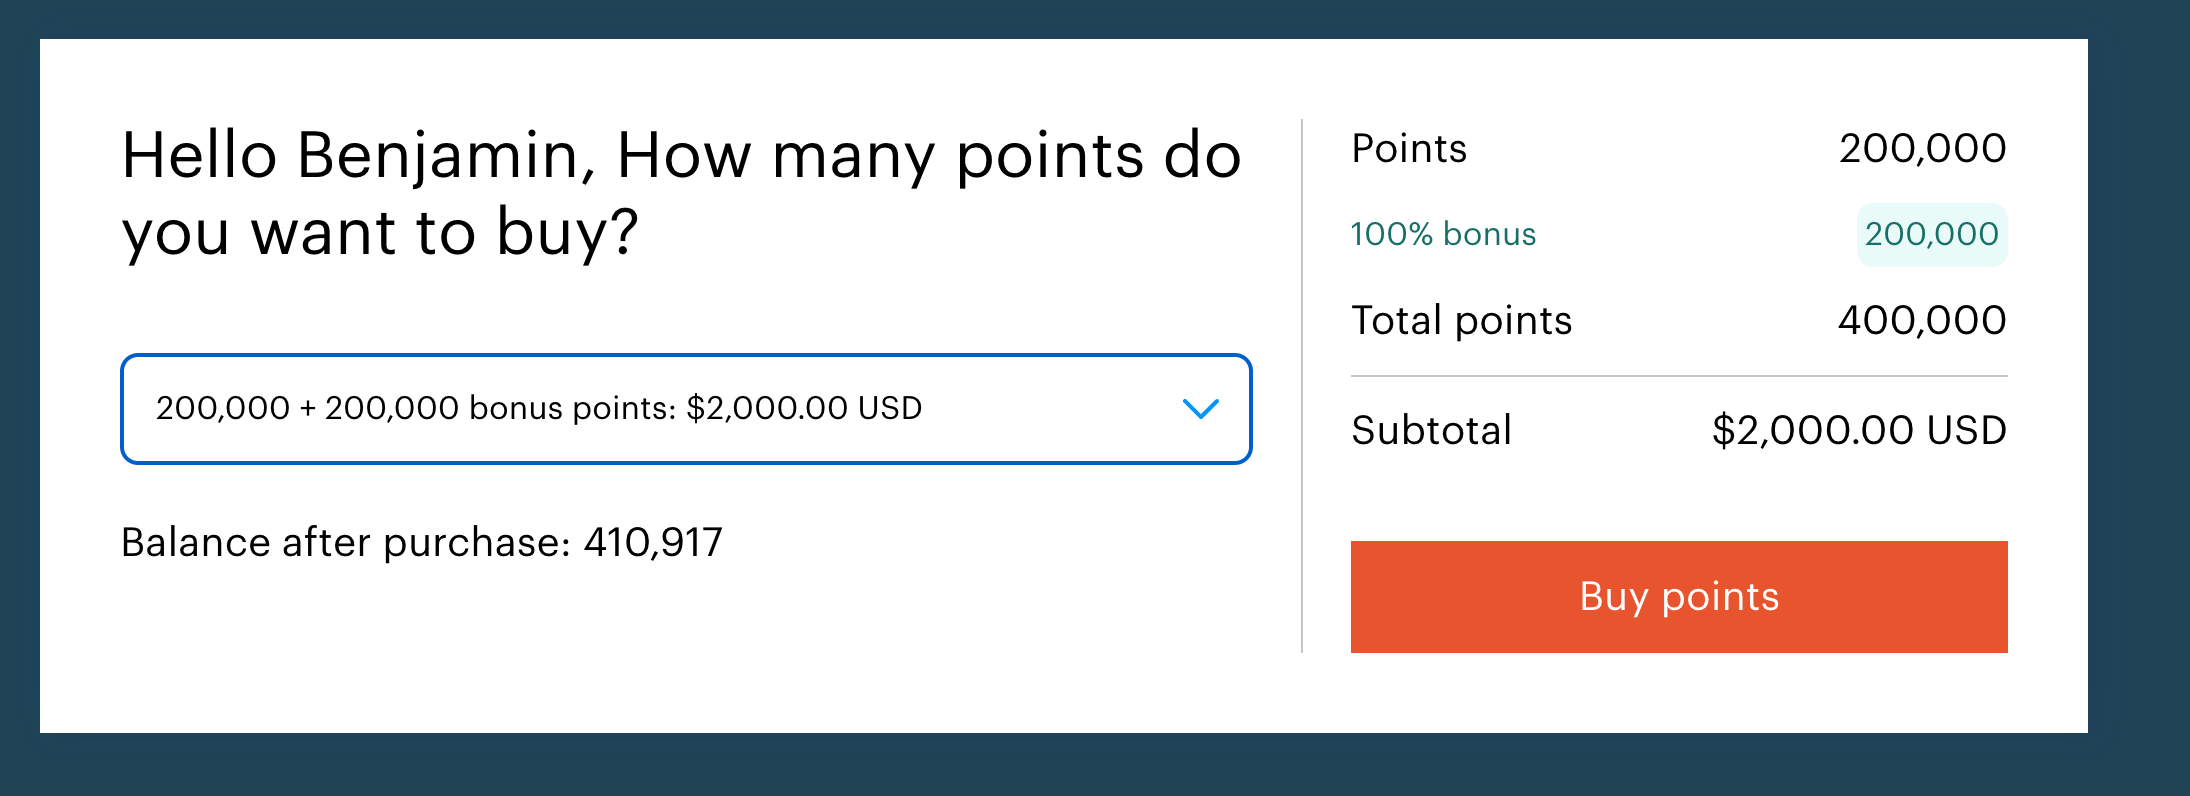
Task: Click the 410,917 balance number
Action: [x=653, y=543]
